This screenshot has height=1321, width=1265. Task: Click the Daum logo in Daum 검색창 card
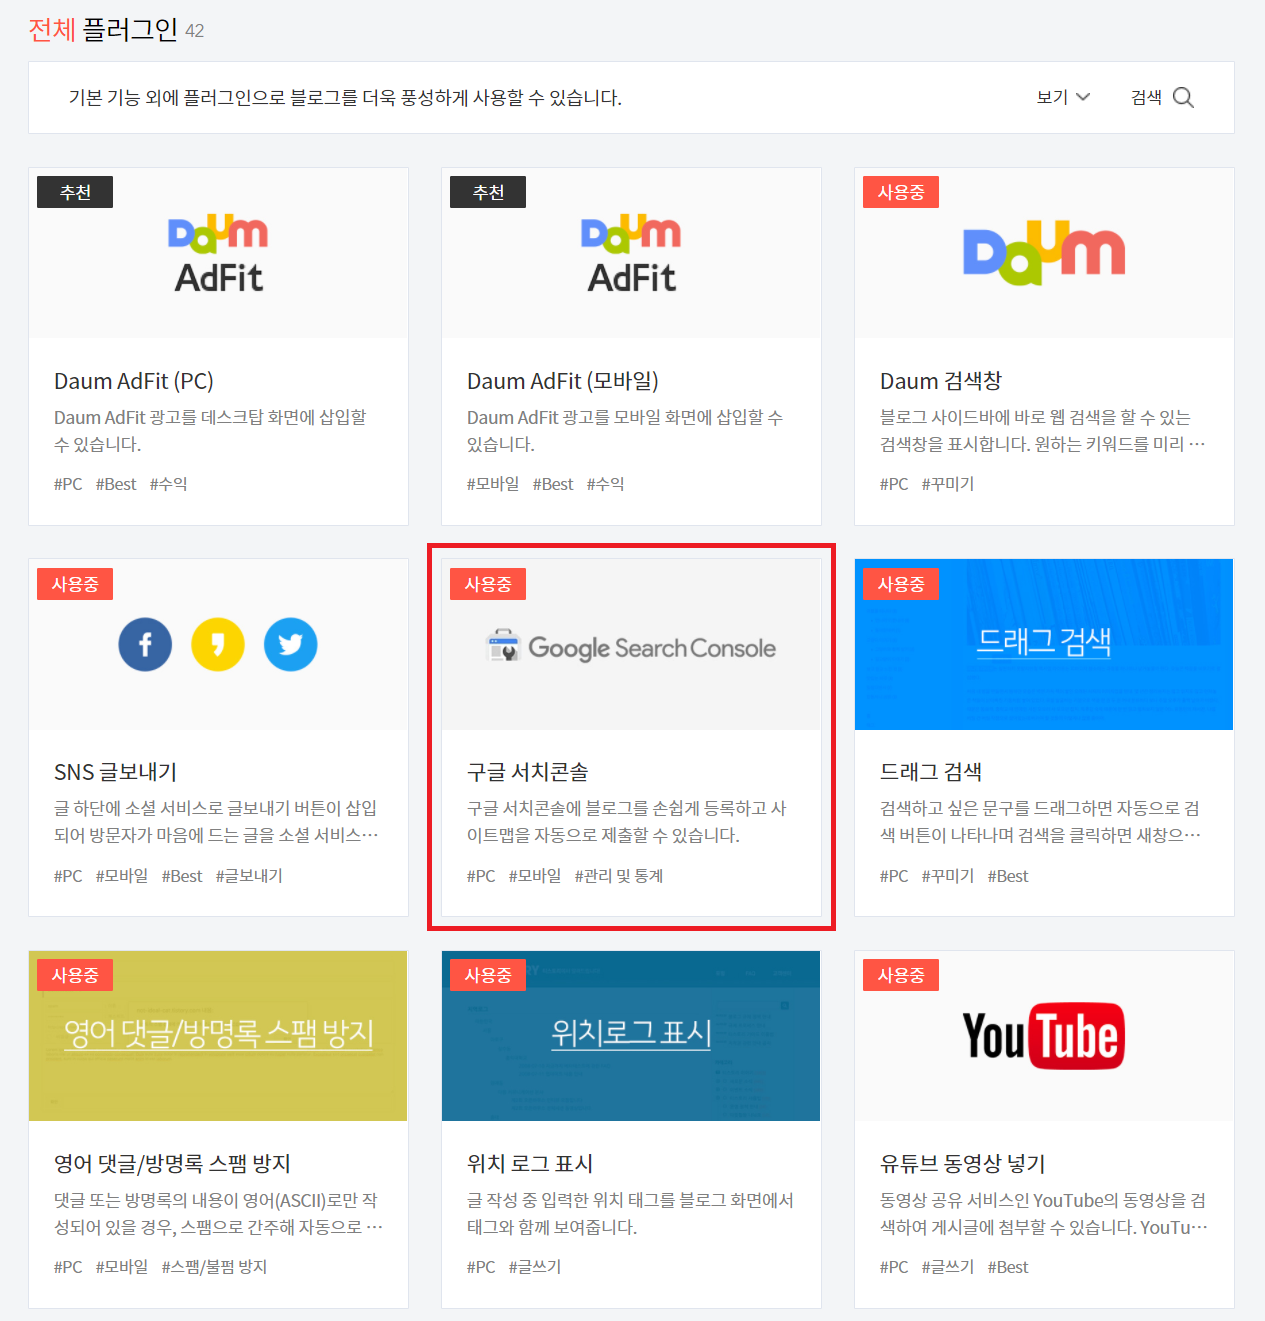pyautogui.click(x=1044, y=253)
